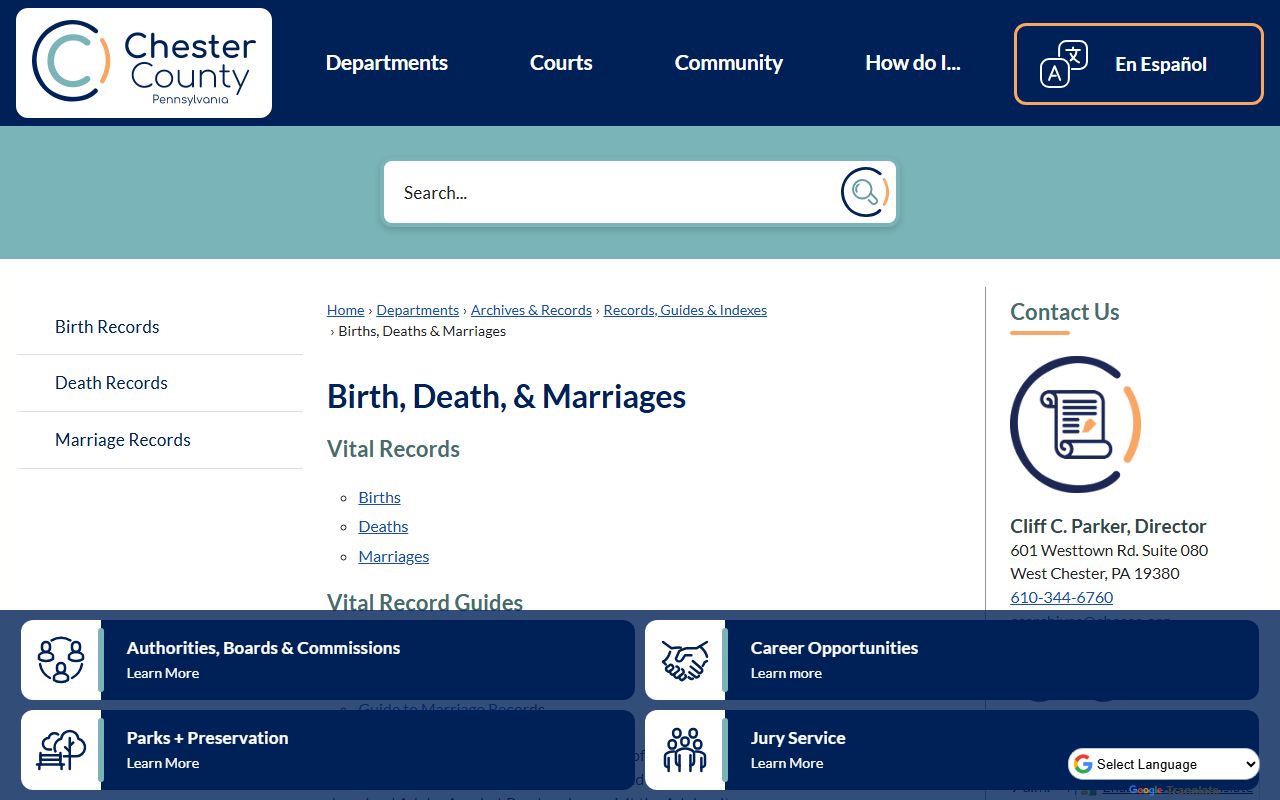This screenshot has width=1280, height=800.
Task: Click the En Español button
Action: (1160, 64)
